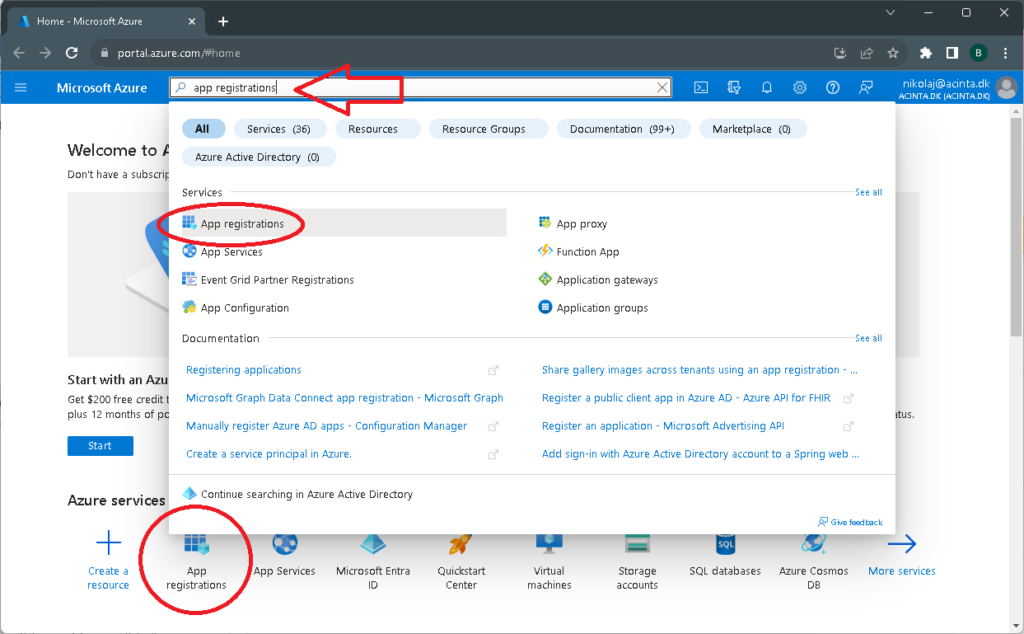1024x634 pixels.
Task: Open Cloud Shell from the top toolbar
Action: pos(700,88)
